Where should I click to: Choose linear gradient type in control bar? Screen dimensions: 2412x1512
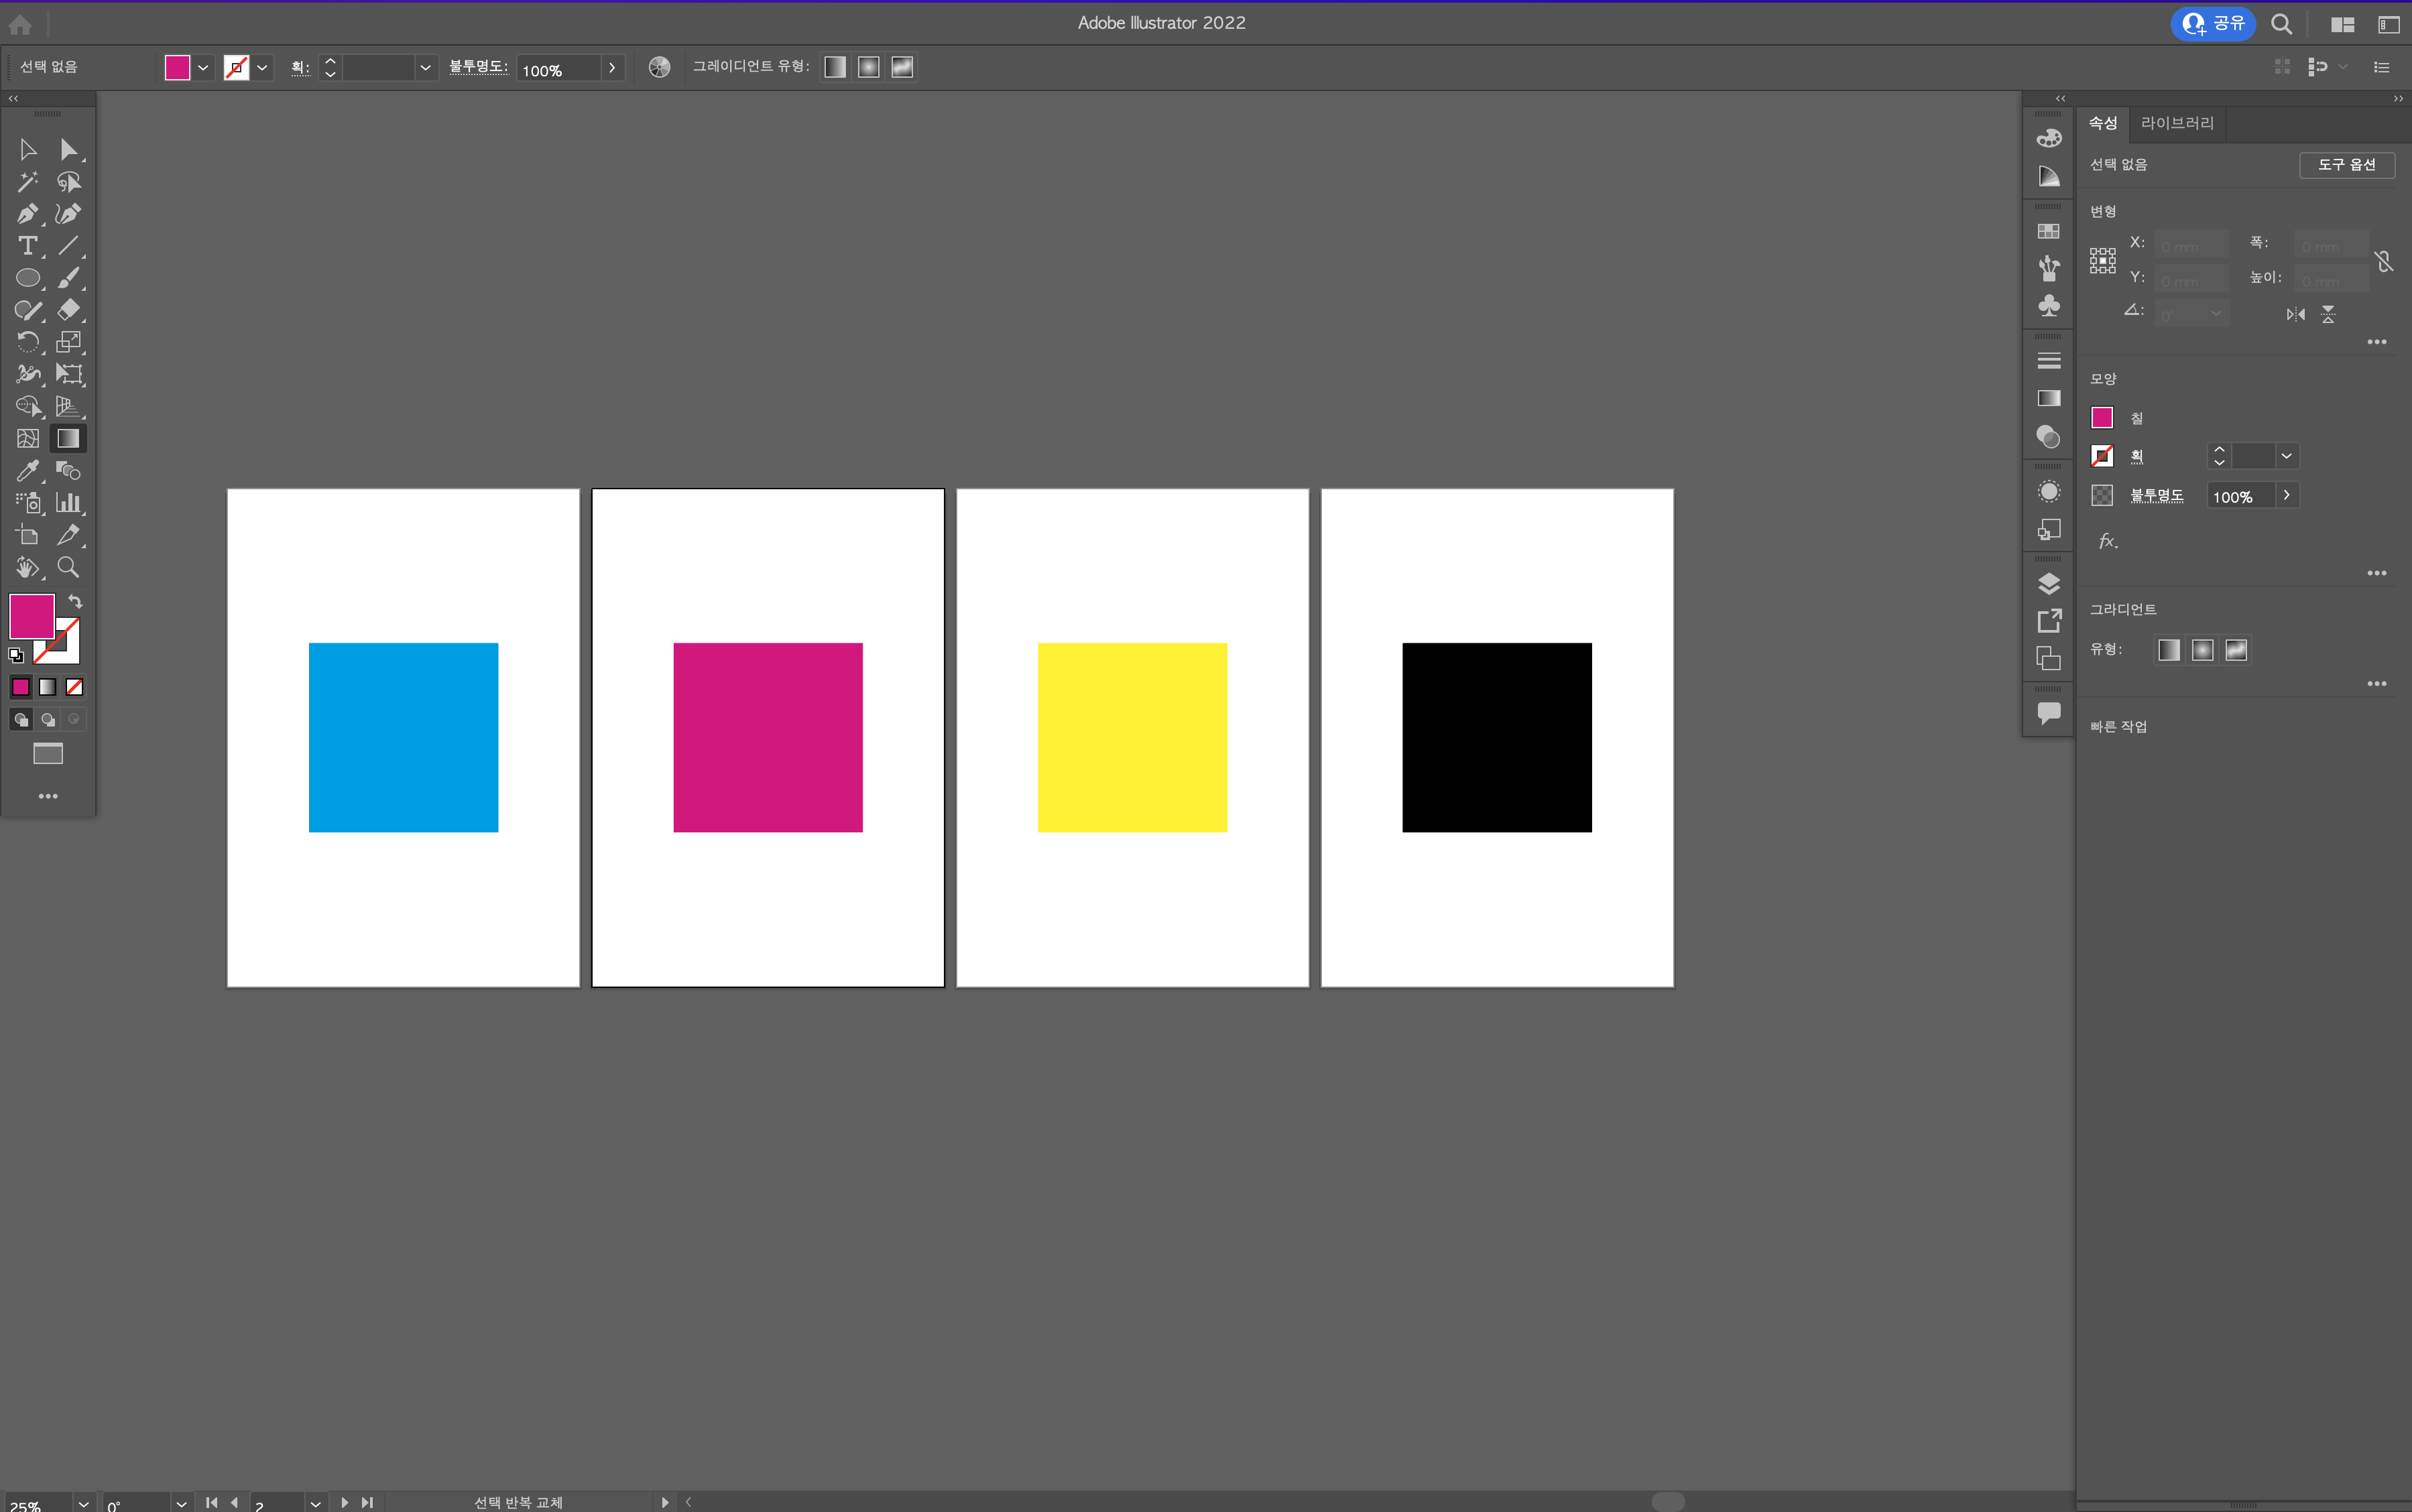click(835, 67)
